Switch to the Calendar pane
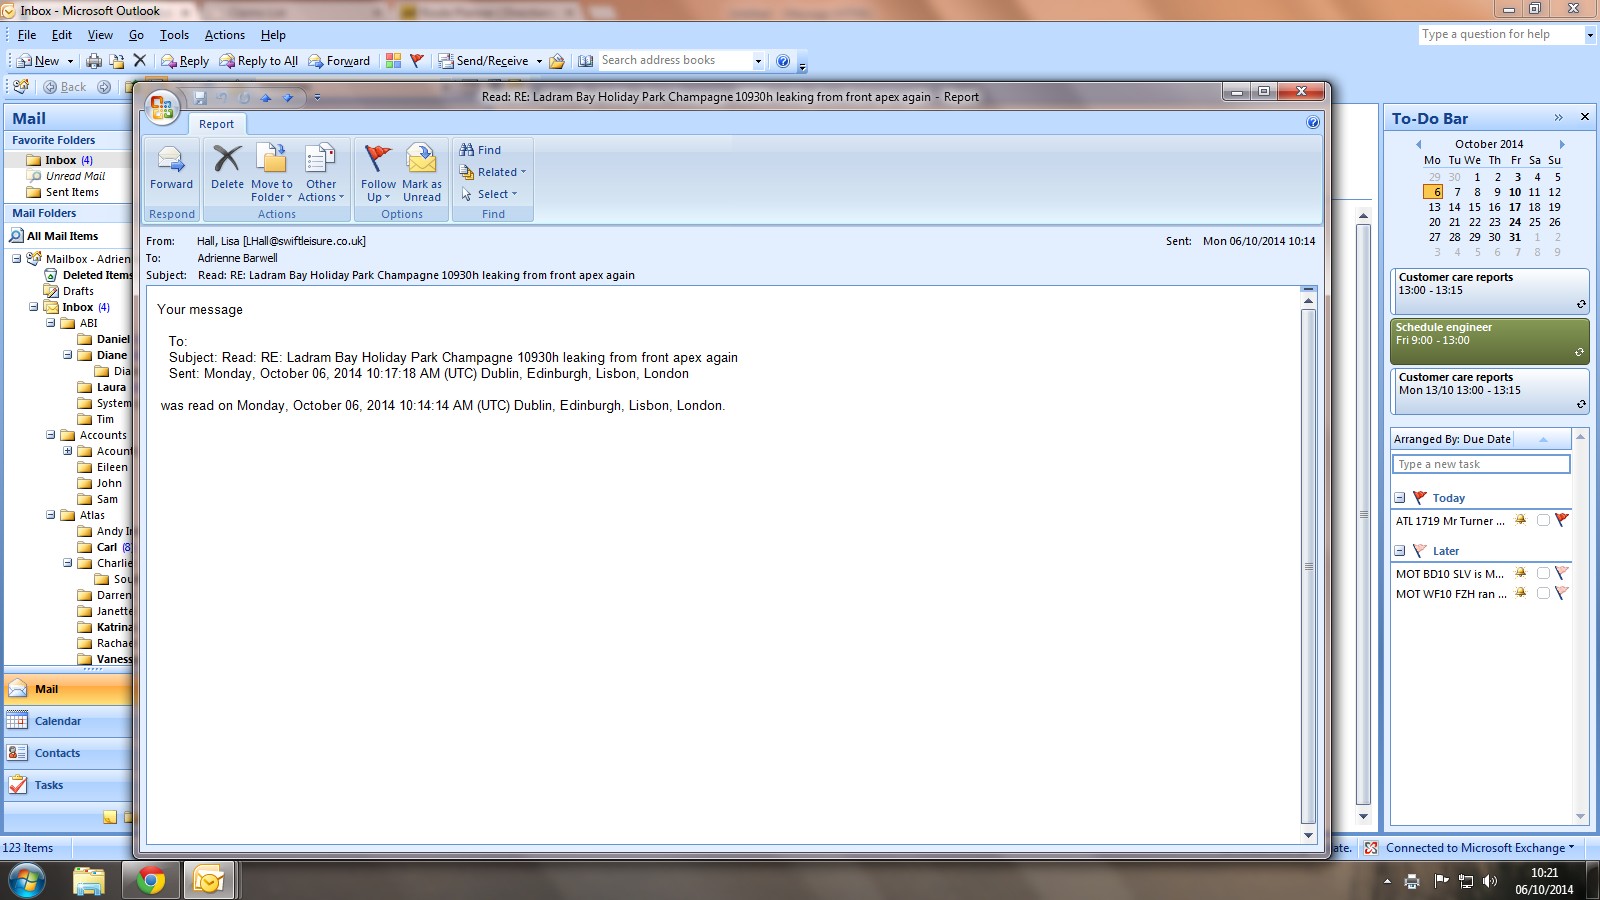Screen dimensions: 1600x900 (68, 721)
